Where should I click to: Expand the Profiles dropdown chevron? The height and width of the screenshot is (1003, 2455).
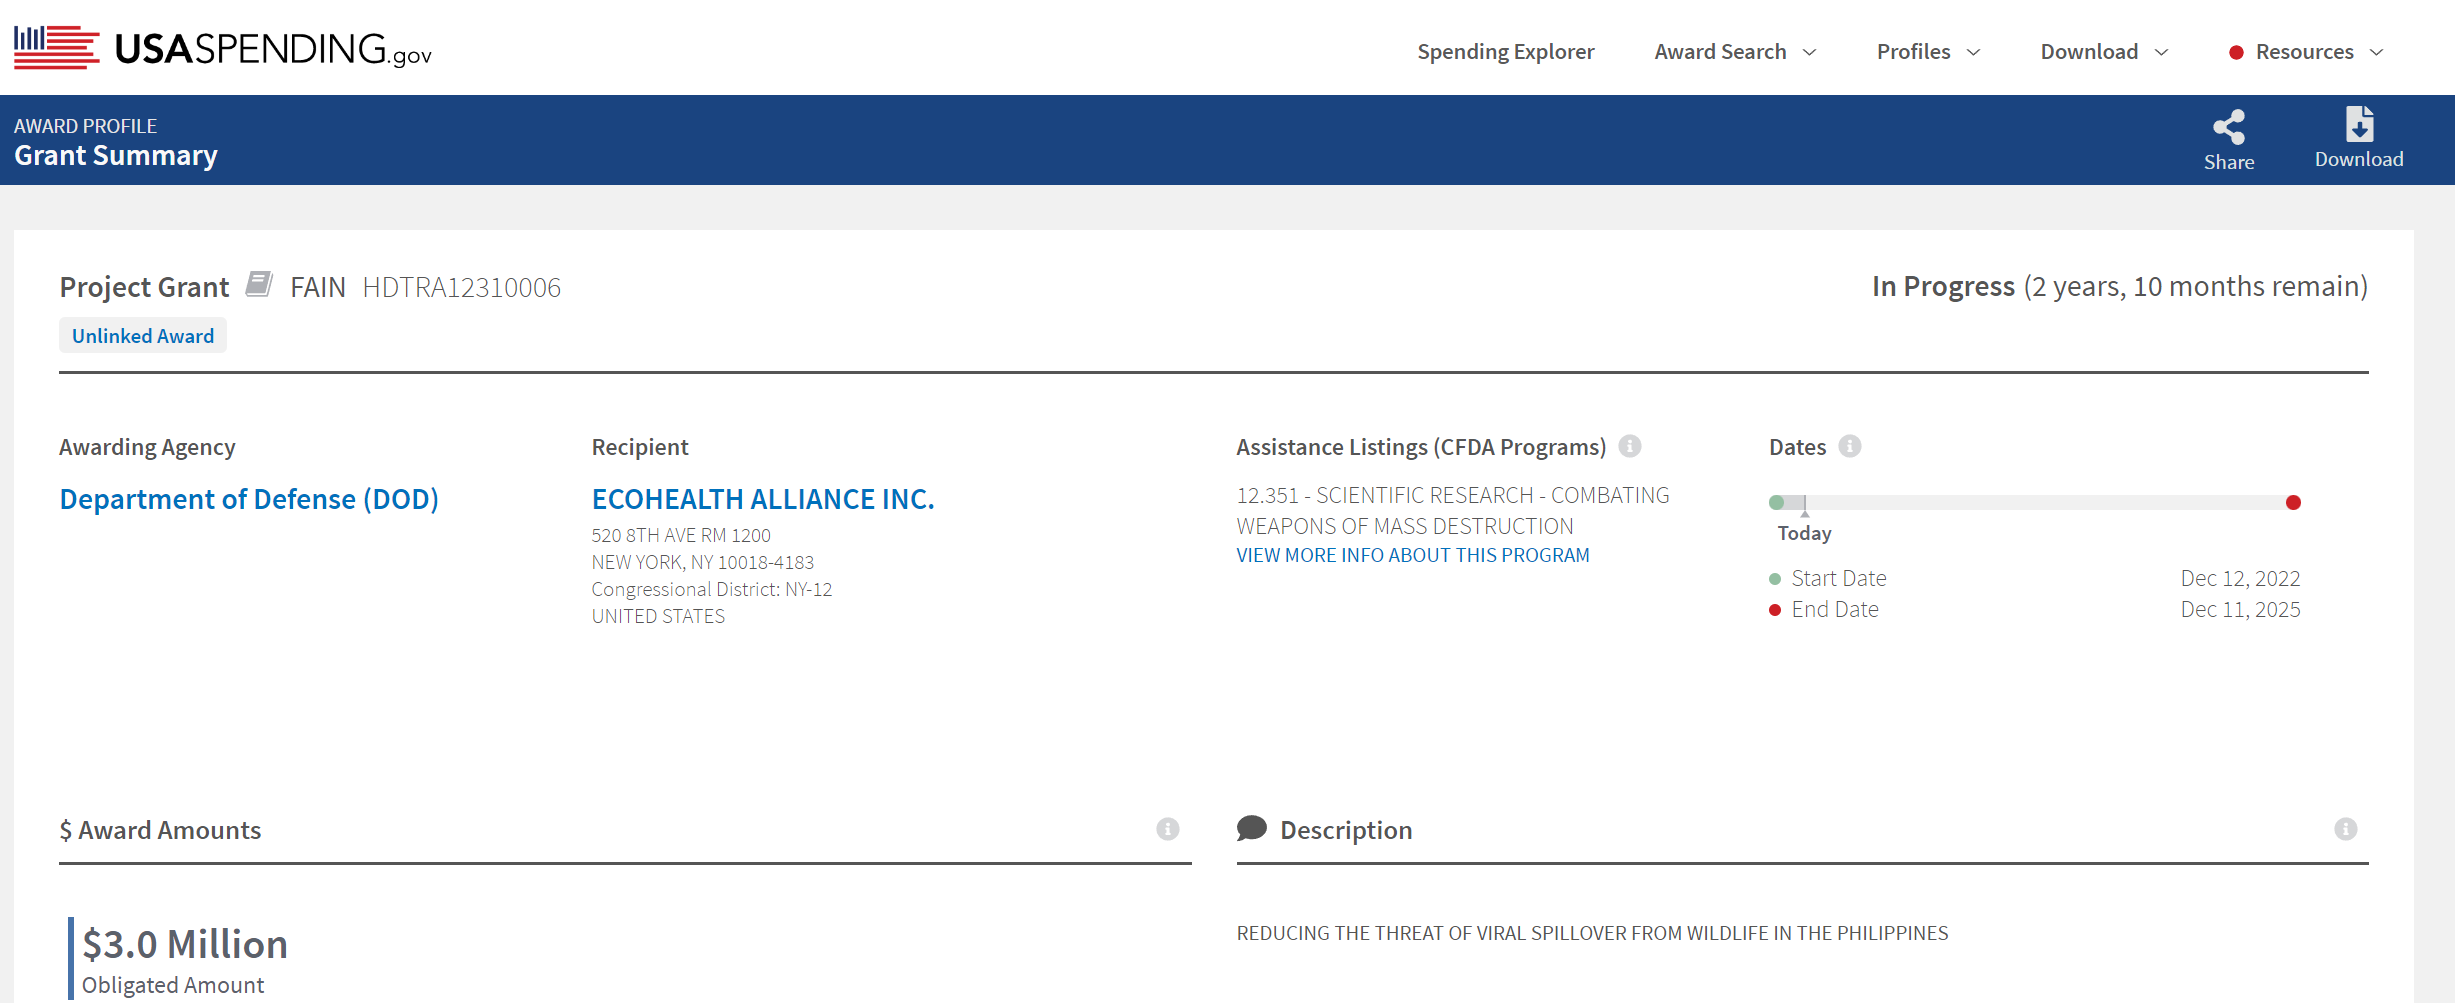click(x=1973, y=53)
